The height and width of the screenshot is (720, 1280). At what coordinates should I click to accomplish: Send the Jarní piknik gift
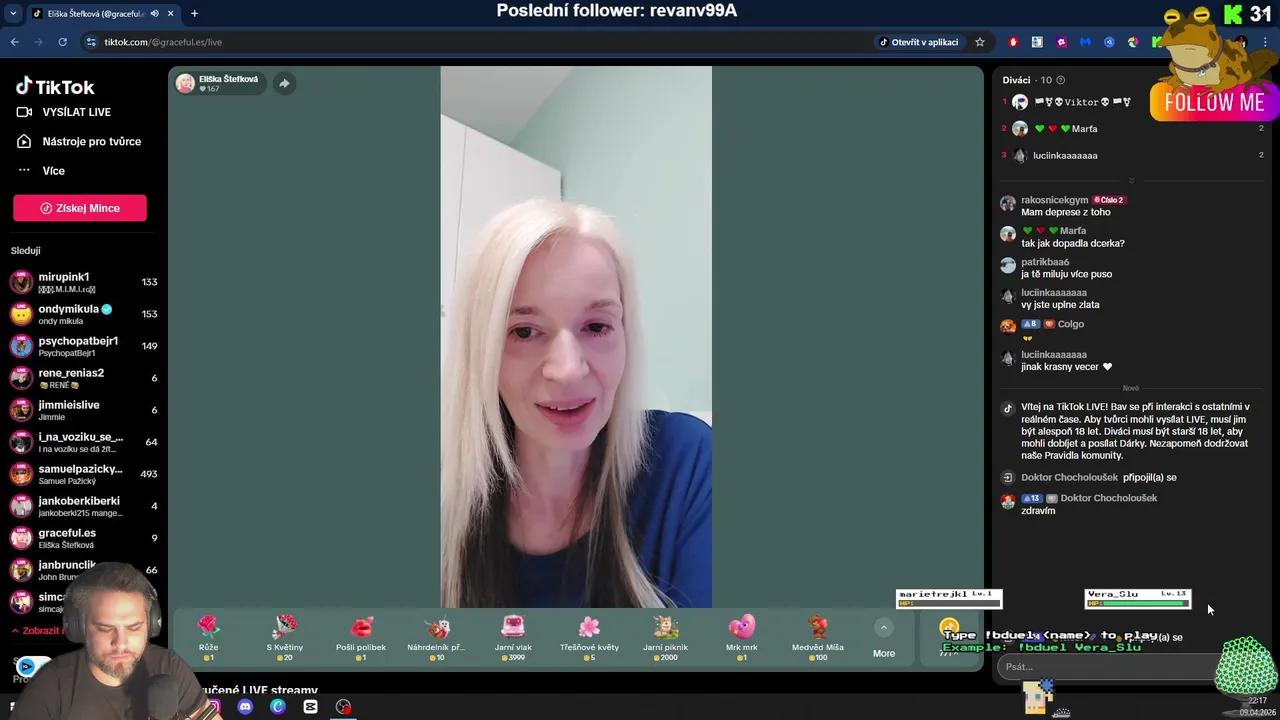coord(665,638)
